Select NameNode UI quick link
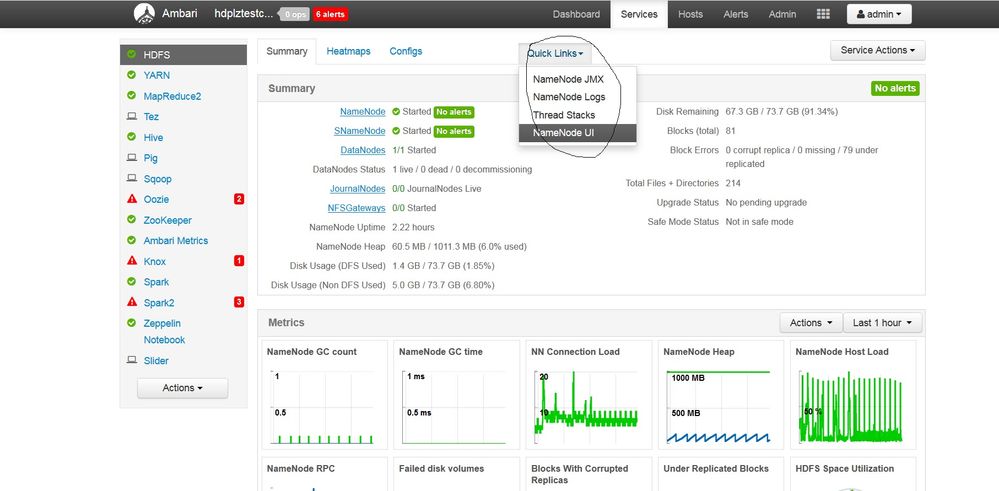 (x=577, y=132)
